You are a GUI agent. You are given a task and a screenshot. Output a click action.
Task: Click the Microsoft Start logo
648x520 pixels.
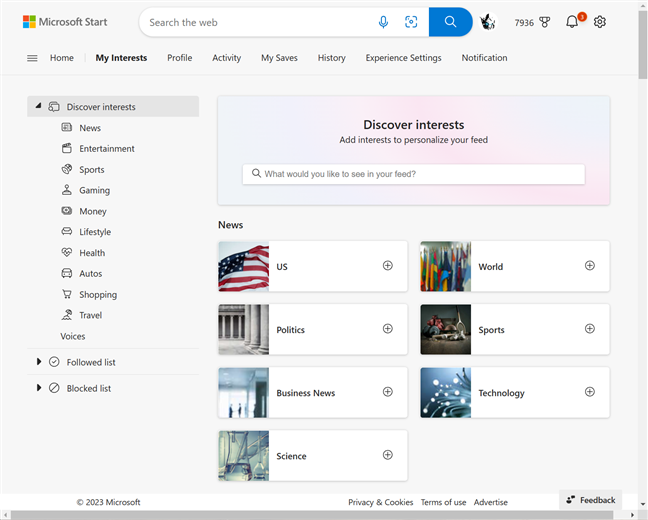pyautogui.click(x=65, y=22)
